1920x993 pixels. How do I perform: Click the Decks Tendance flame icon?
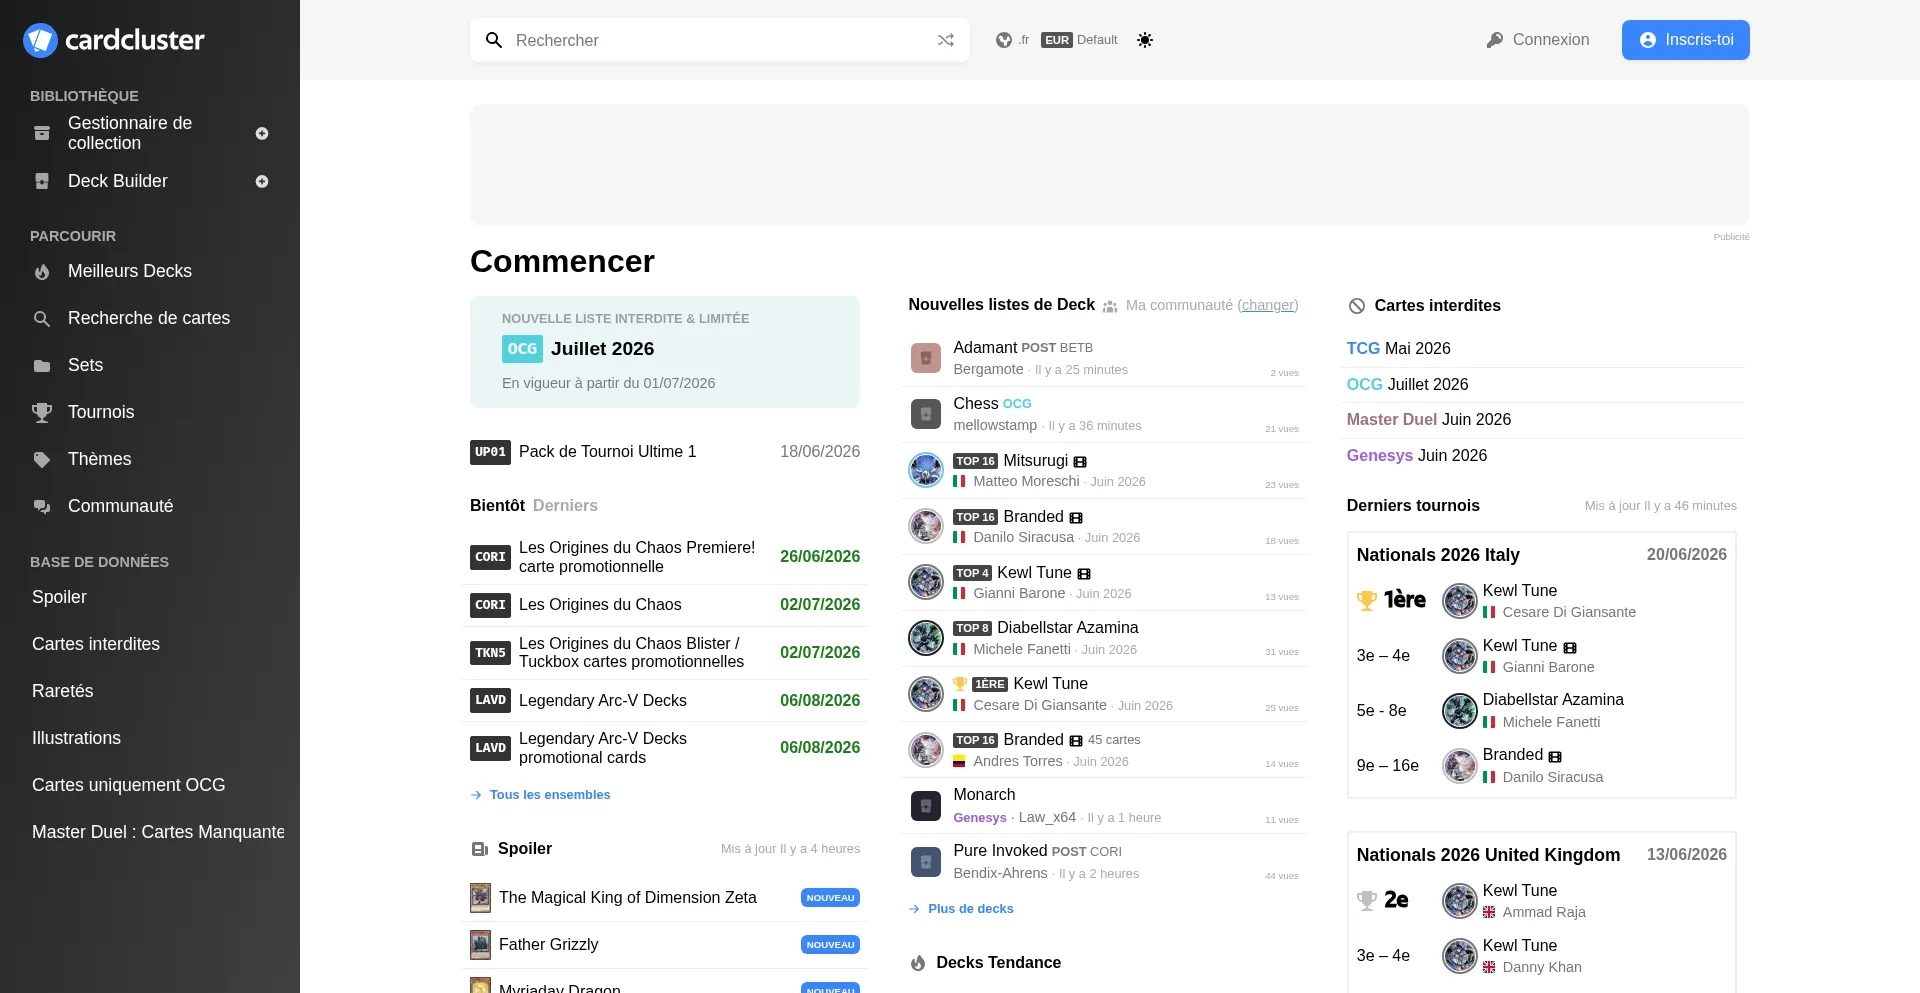(918, 964)
